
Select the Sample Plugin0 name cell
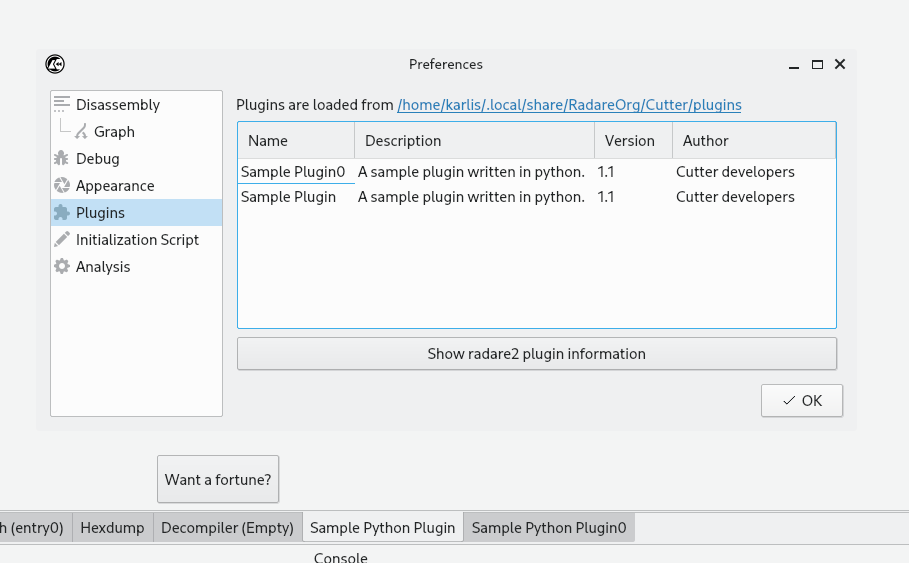click(x=296, y=172)
